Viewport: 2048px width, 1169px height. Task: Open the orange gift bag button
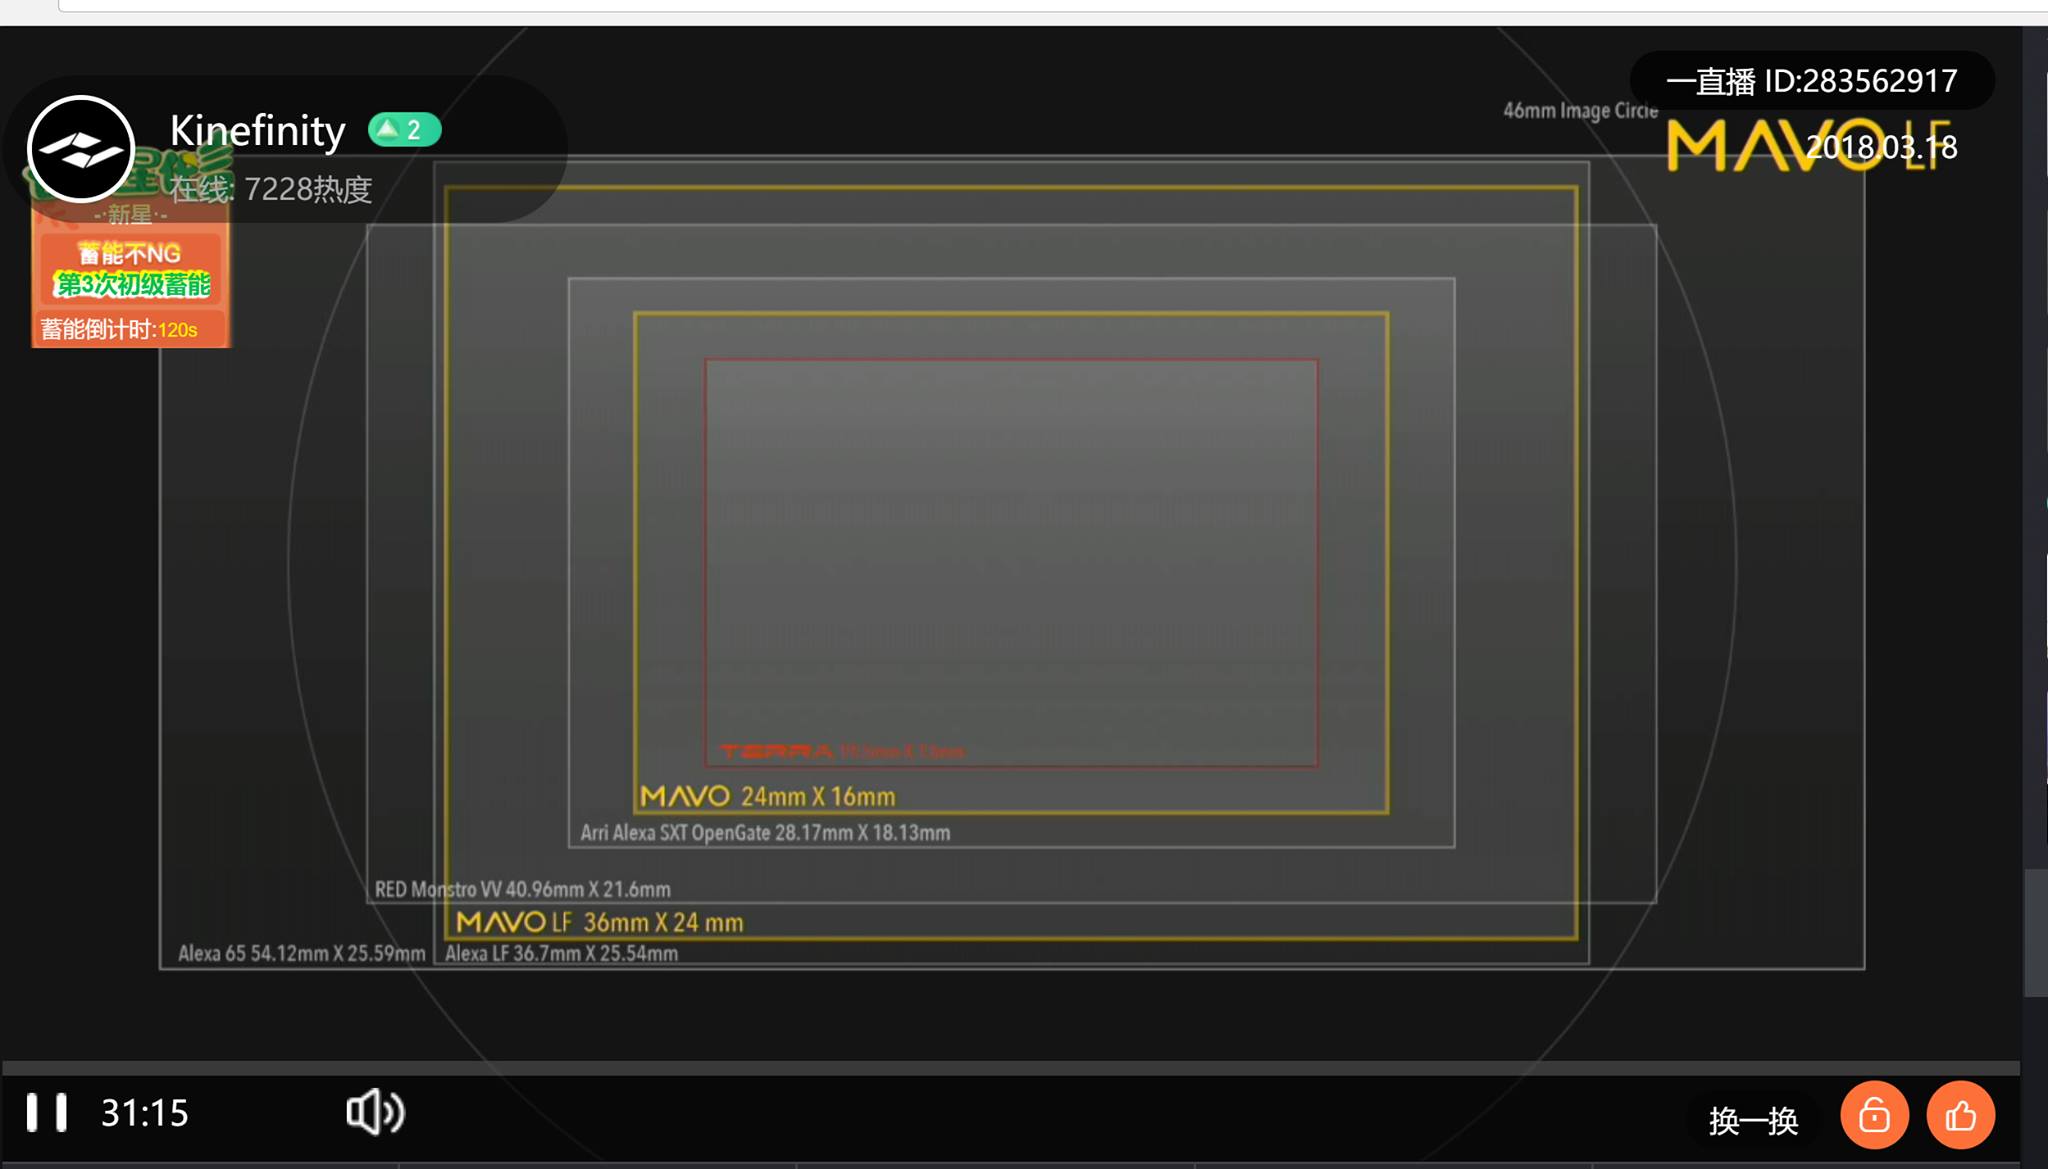[x=1875, y=1115]
